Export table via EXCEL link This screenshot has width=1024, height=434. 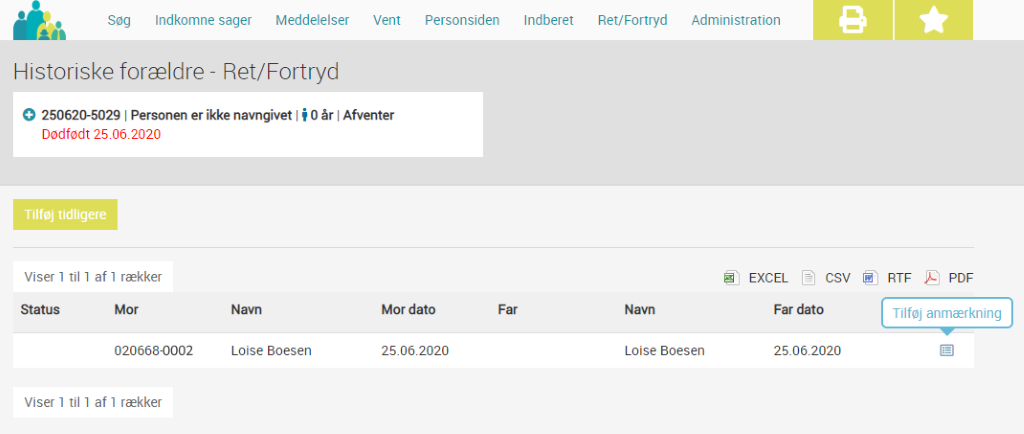pos(768,278)
